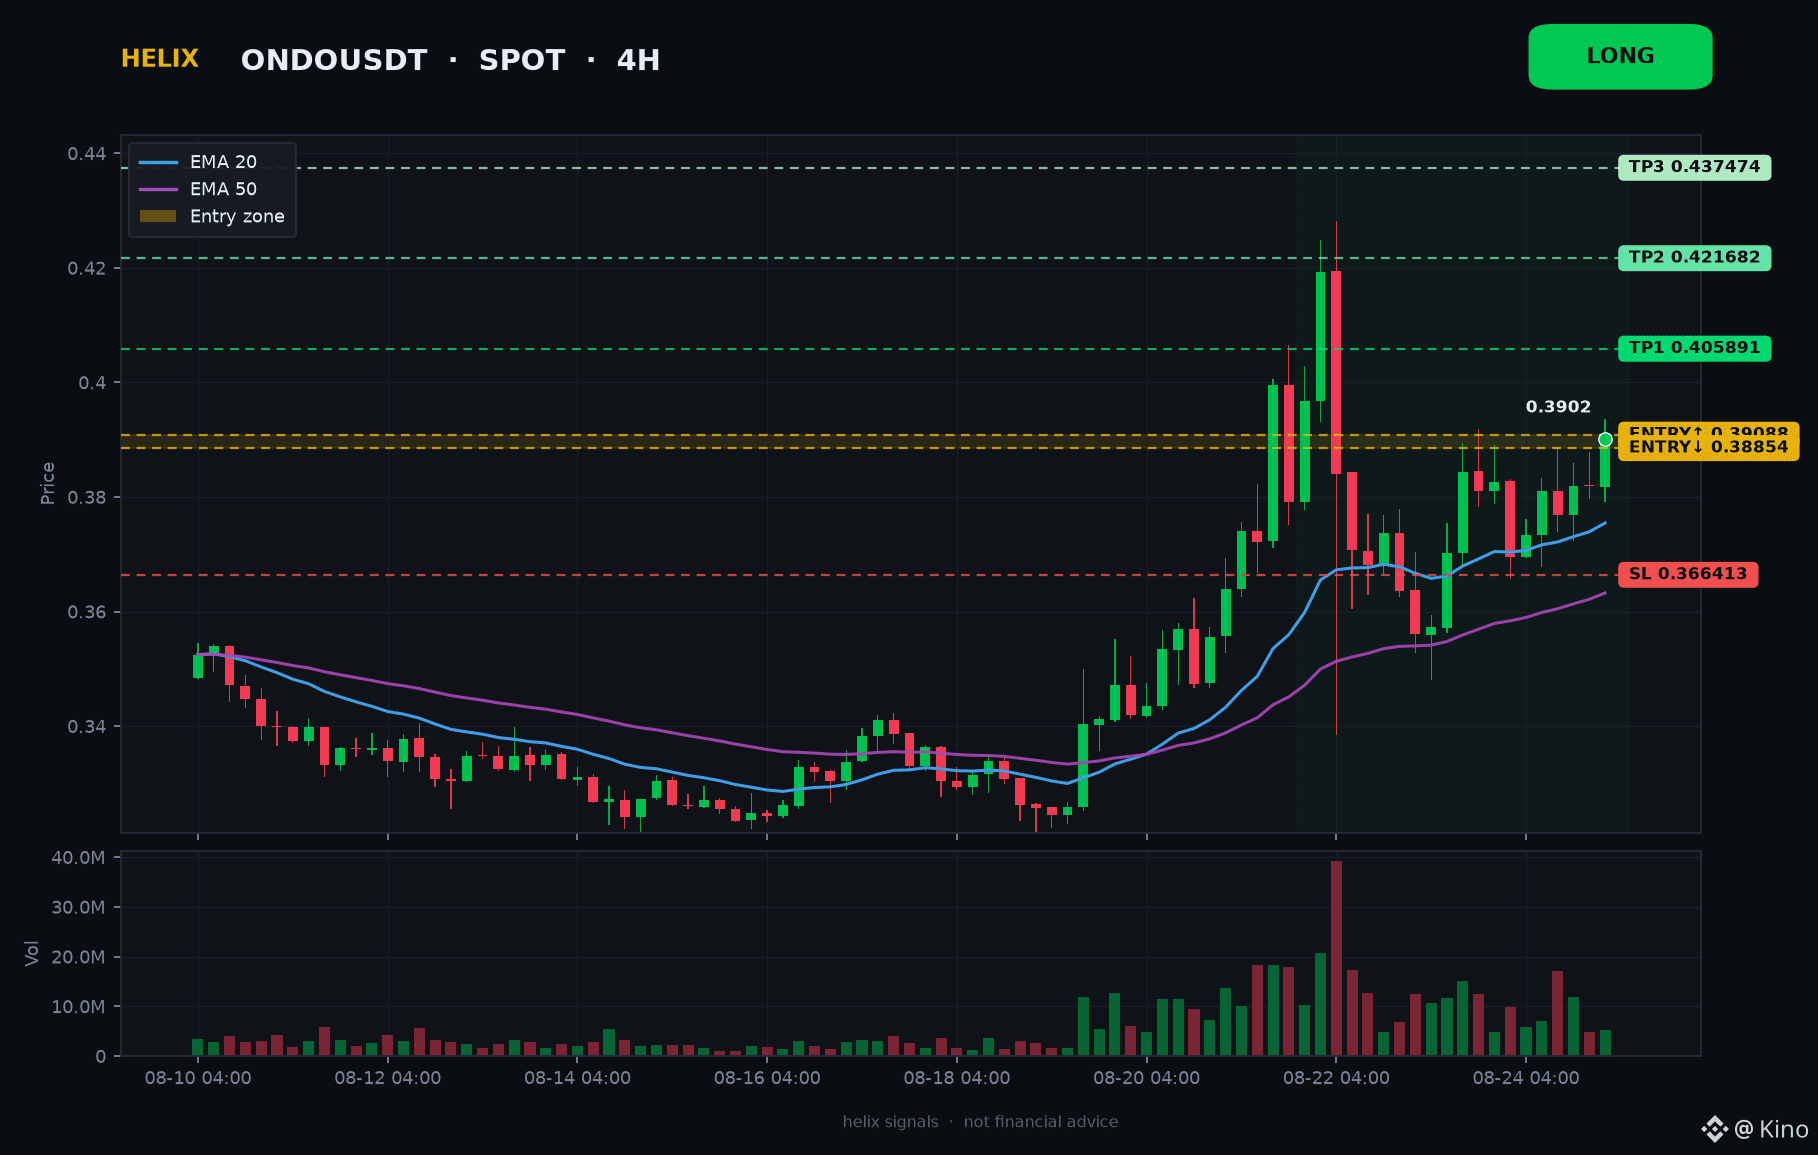The height and width of the screenshot is (1155, 1818).
Task: Click the 10.0M volume axis tick
Action: point(78,1007)
